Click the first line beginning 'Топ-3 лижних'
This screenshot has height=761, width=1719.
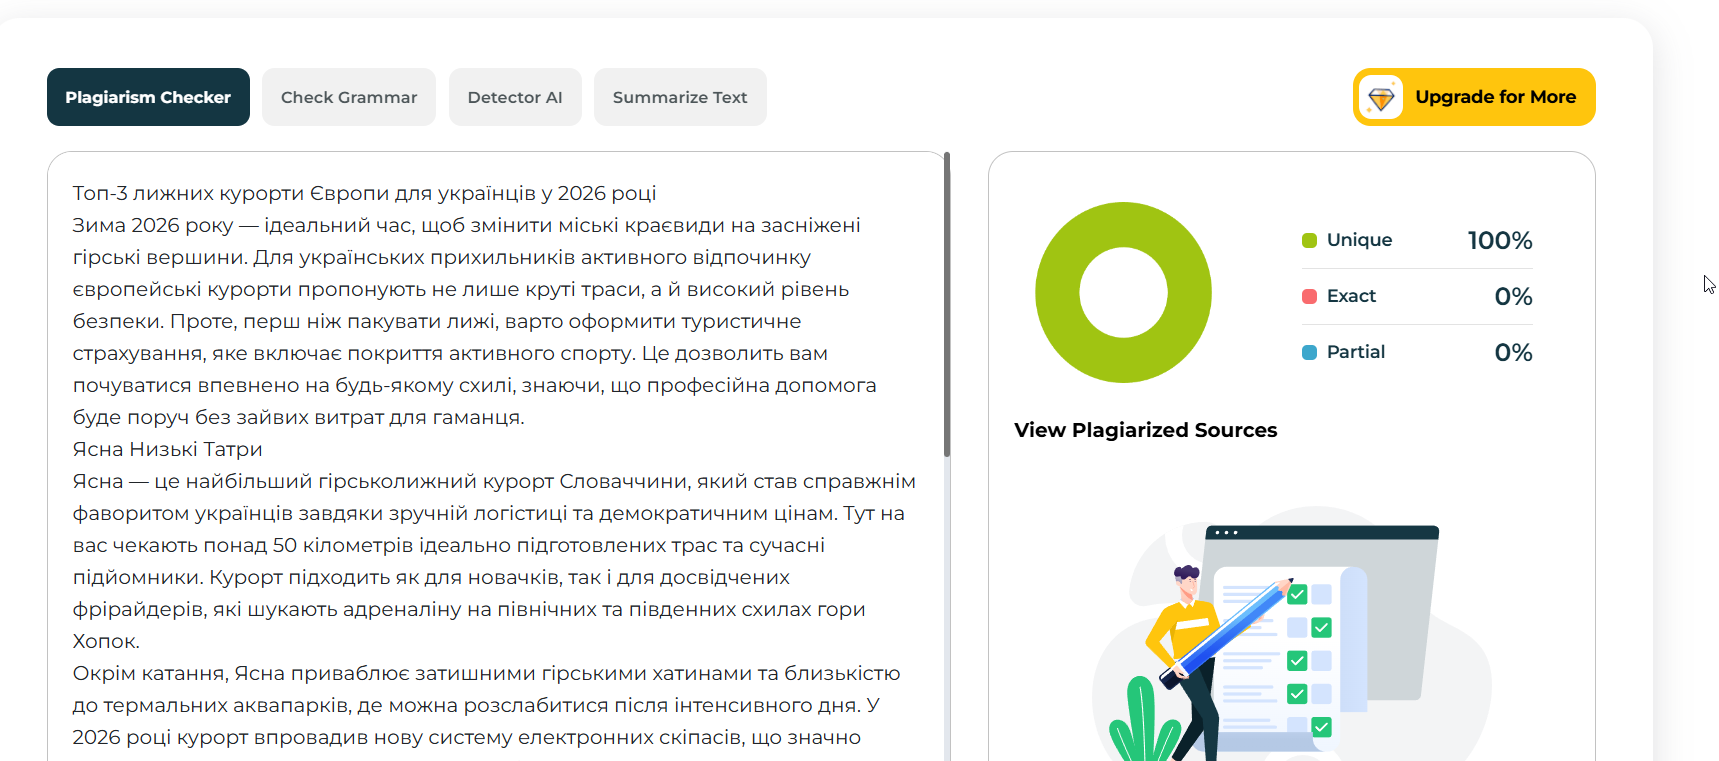(x=364, y=193)
